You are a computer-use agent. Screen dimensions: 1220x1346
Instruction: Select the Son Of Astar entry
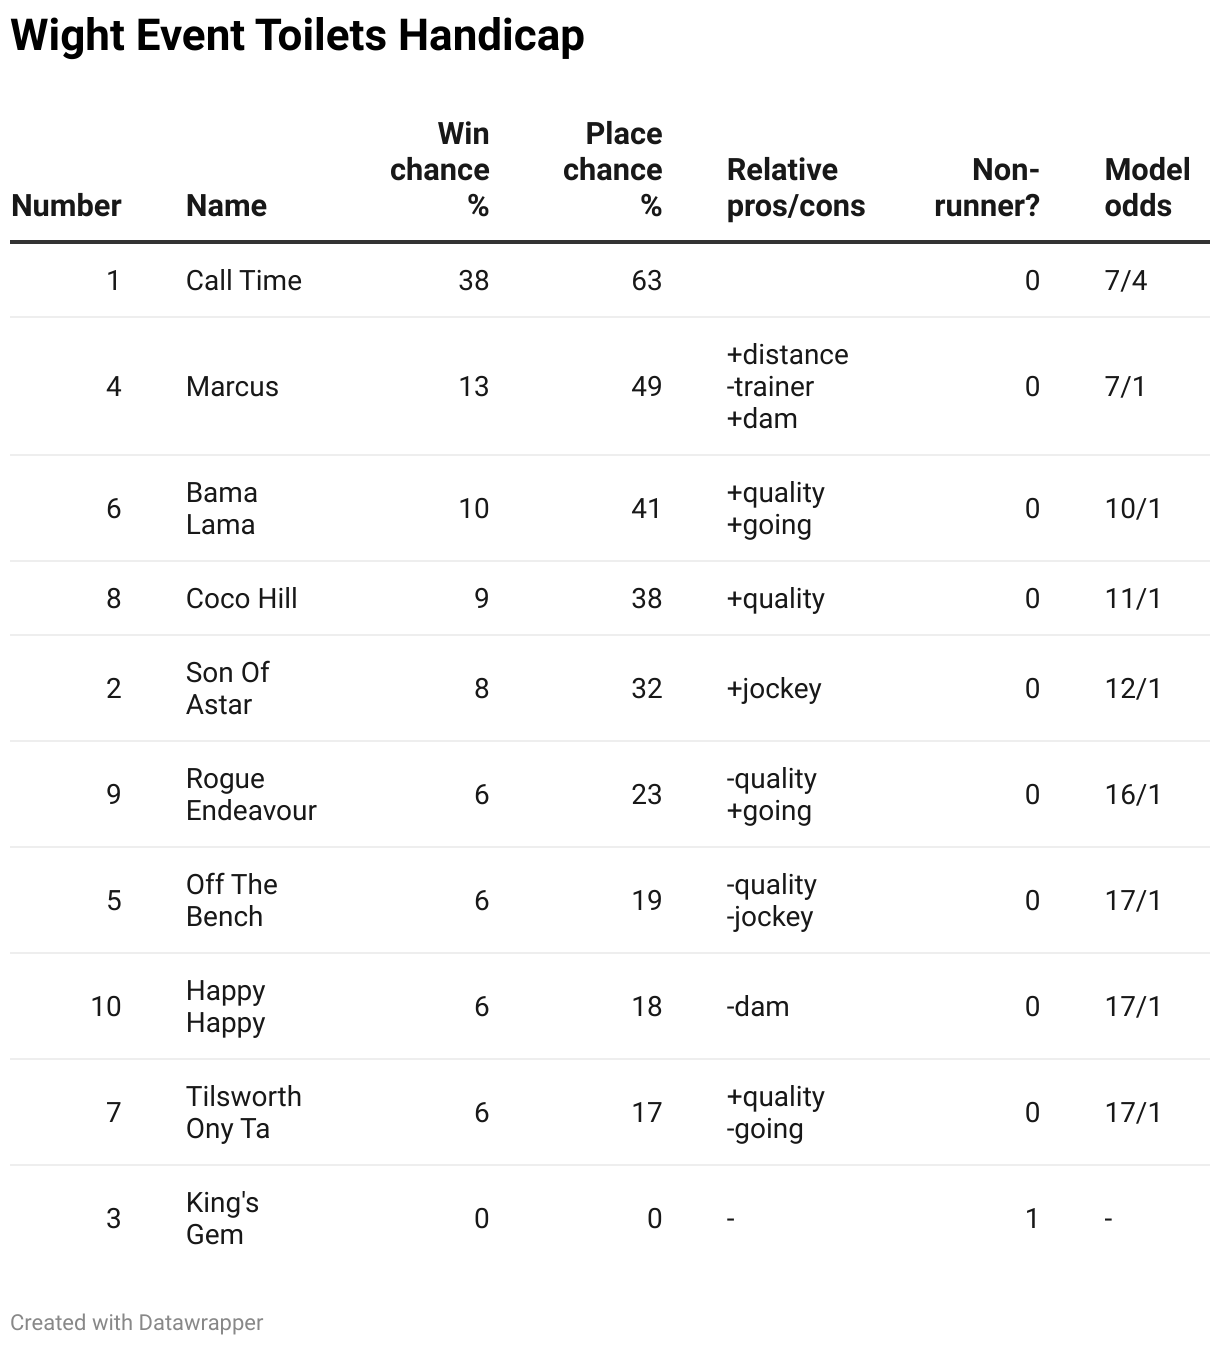(x=228, y=688)
